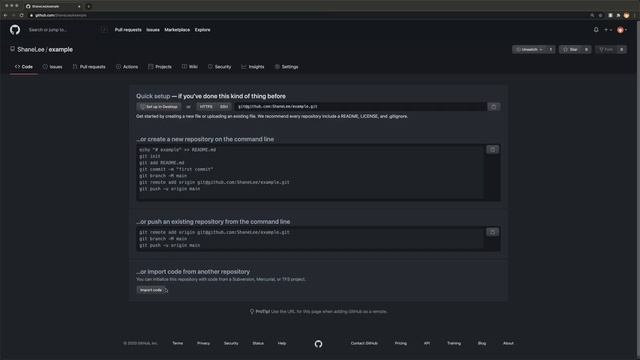Open repository Settings tab

(287, 67)
